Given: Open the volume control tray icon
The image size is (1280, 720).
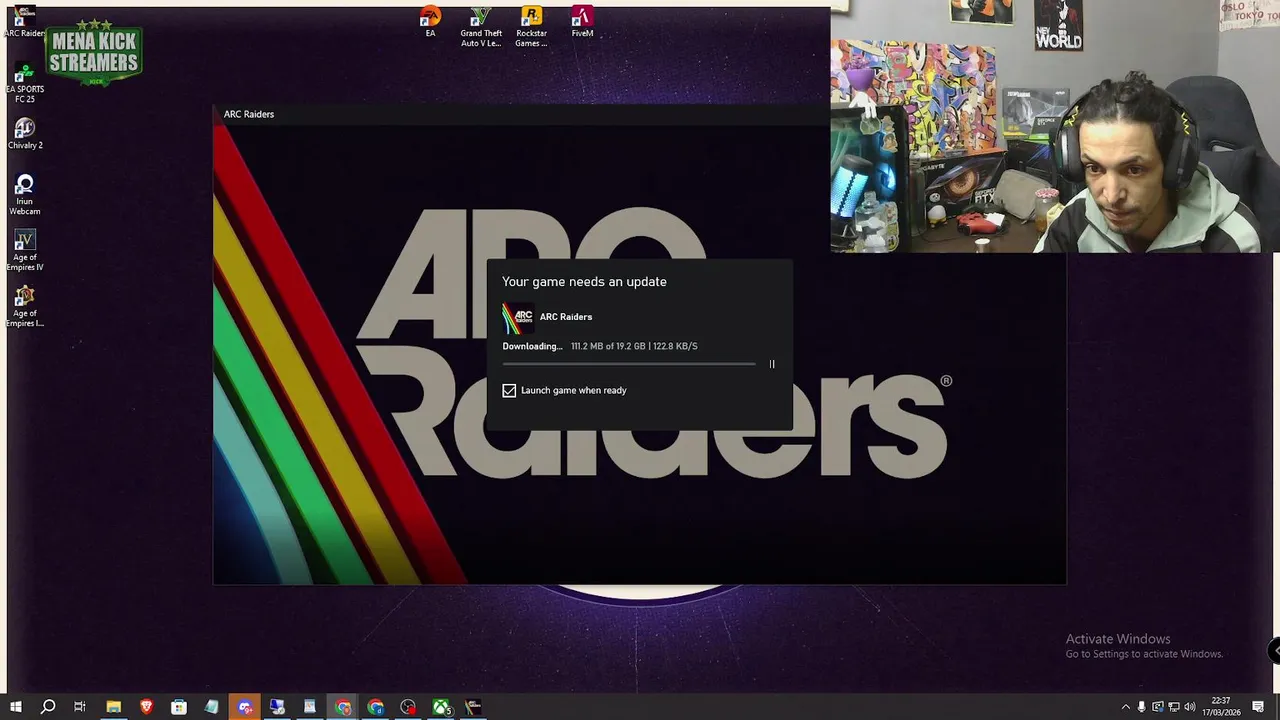Looking at the screenshot, I should point(1190,707).
